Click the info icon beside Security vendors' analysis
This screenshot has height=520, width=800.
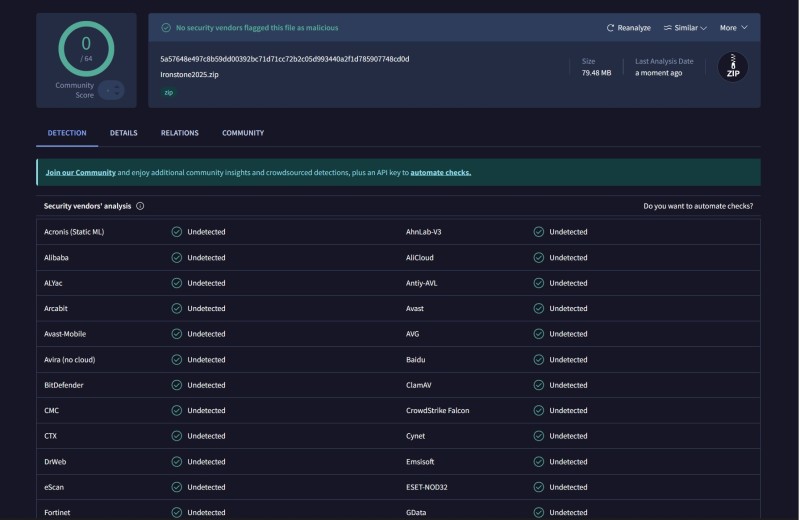(x=140, y=206)
